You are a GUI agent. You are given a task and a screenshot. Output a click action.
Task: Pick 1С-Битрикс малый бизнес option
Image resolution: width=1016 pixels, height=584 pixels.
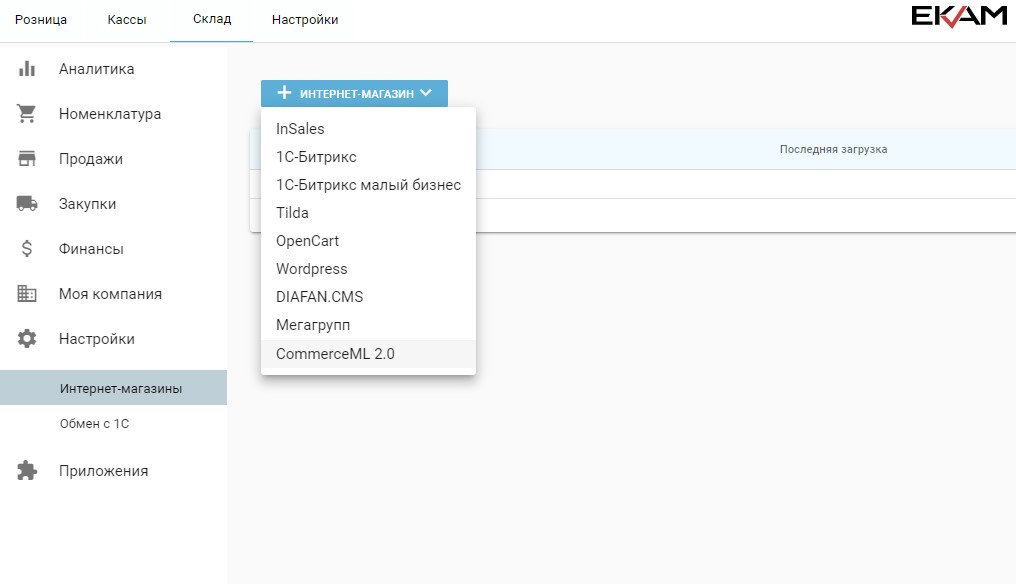point(368,185)
